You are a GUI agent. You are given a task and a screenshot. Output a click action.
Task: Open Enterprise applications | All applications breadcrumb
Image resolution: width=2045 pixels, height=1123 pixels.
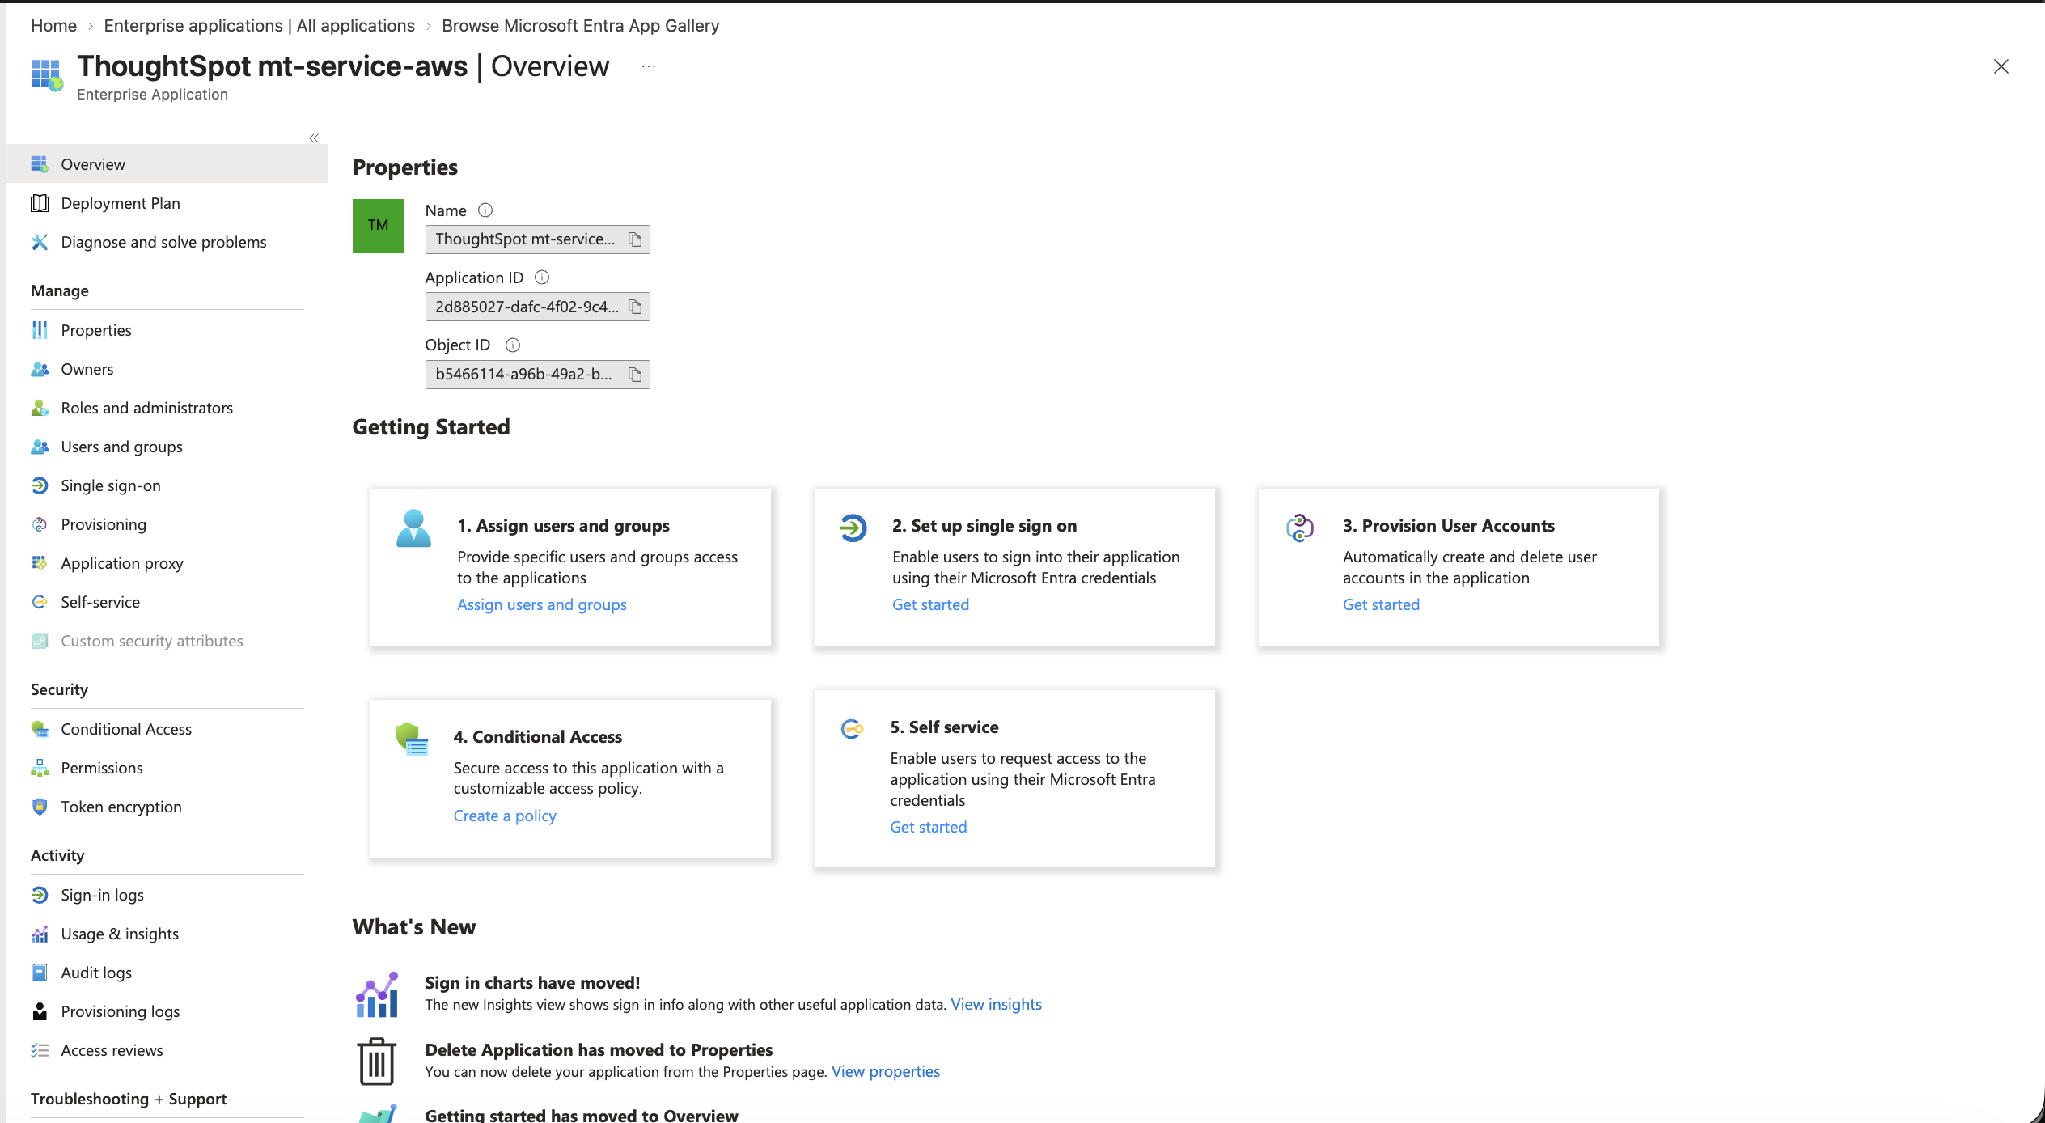(x=259, y=26)
